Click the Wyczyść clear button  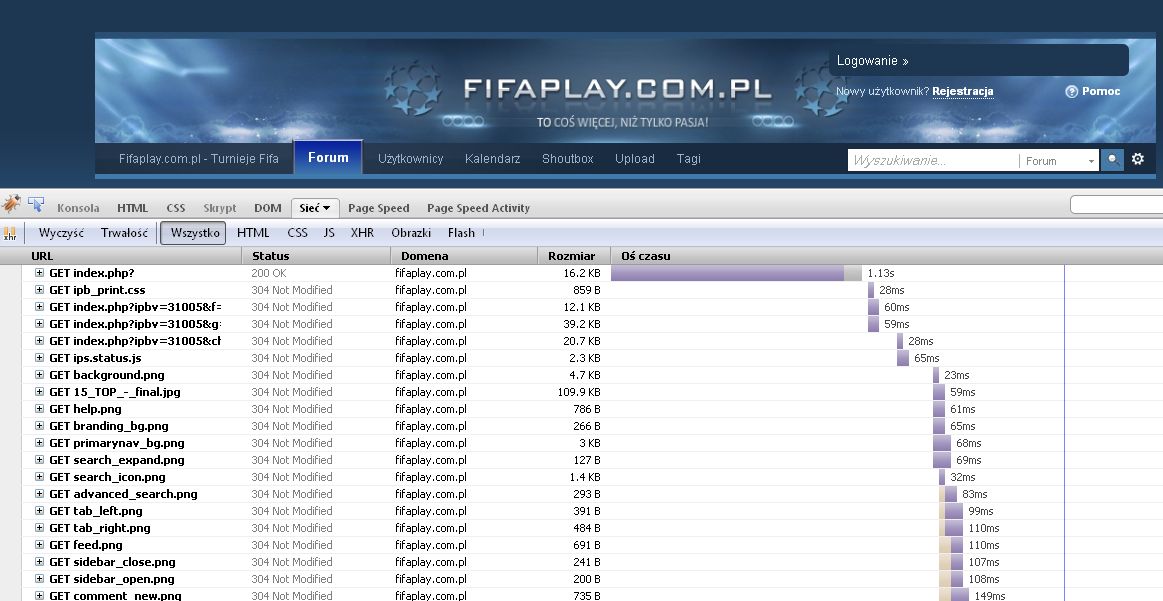pyautogui.click(x=61, y=233)
